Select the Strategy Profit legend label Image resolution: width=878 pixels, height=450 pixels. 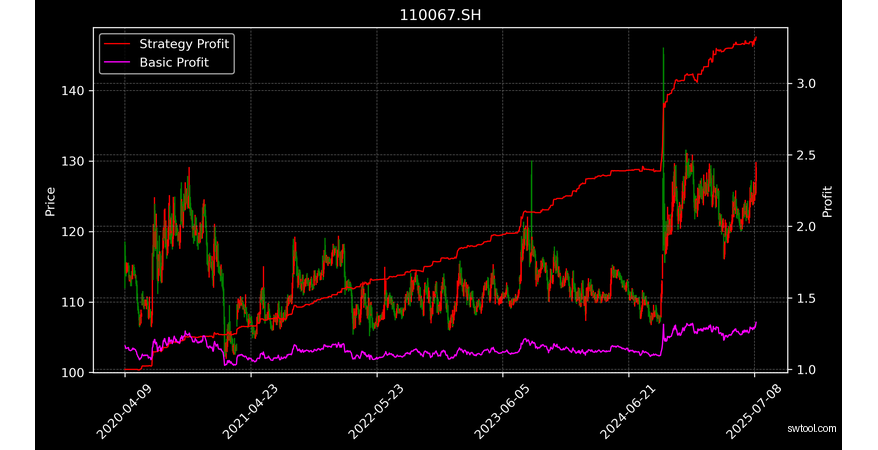click(x=184, y=44)
